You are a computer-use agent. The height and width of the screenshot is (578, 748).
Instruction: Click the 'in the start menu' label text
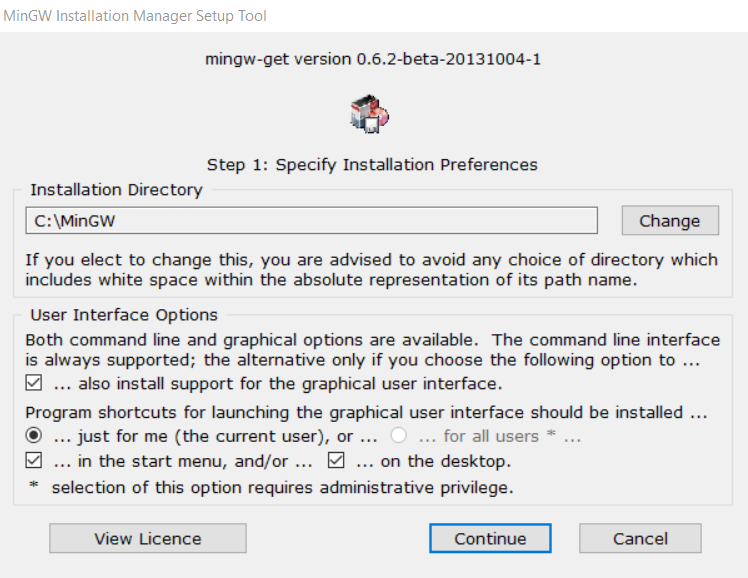[x=183, y=461]
